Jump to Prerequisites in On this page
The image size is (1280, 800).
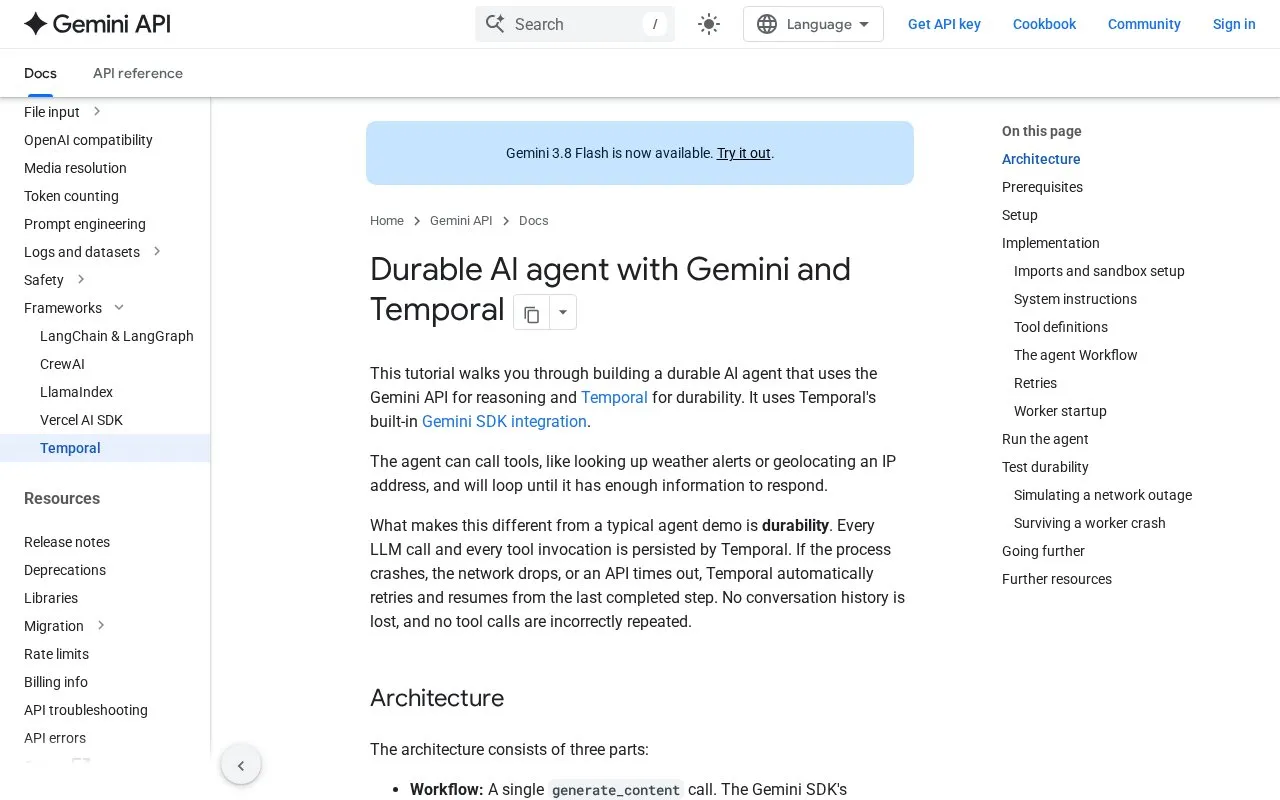[1042, 187]
